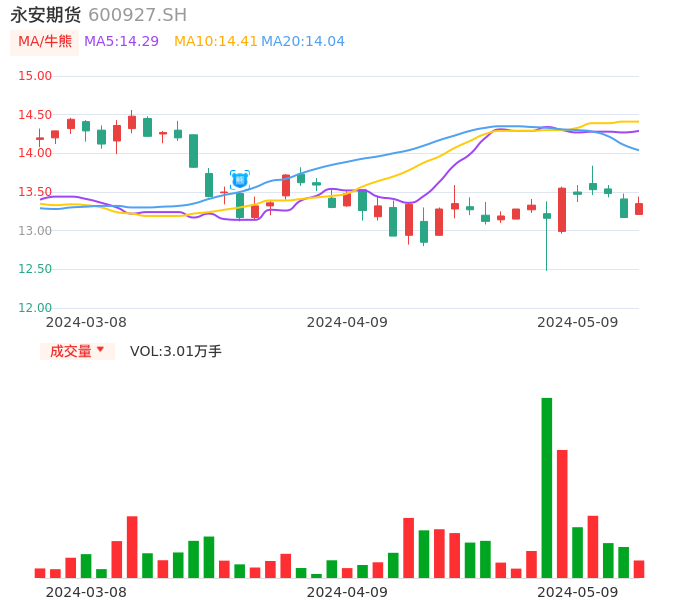Screen dimensions: 686x606
Task: Click the 12.50 price axis label
Action: point(35,269)
